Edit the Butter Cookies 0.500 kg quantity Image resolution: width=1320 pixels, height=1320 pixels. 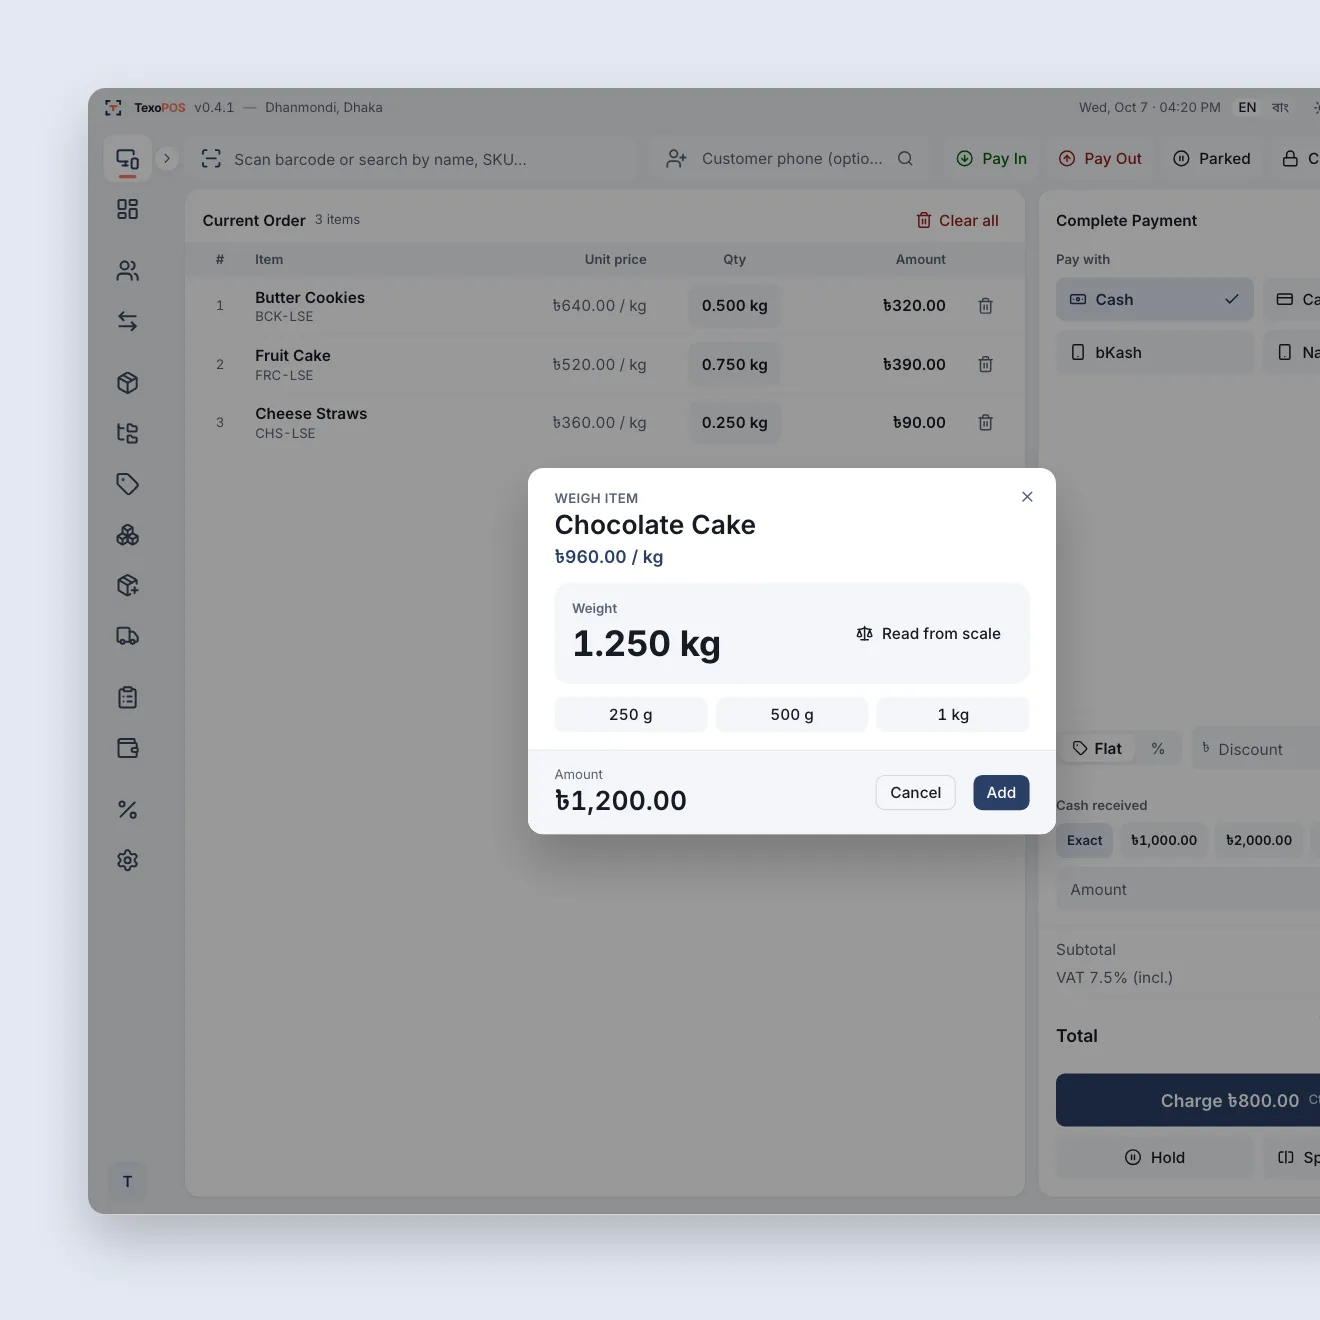pos(735,306)
